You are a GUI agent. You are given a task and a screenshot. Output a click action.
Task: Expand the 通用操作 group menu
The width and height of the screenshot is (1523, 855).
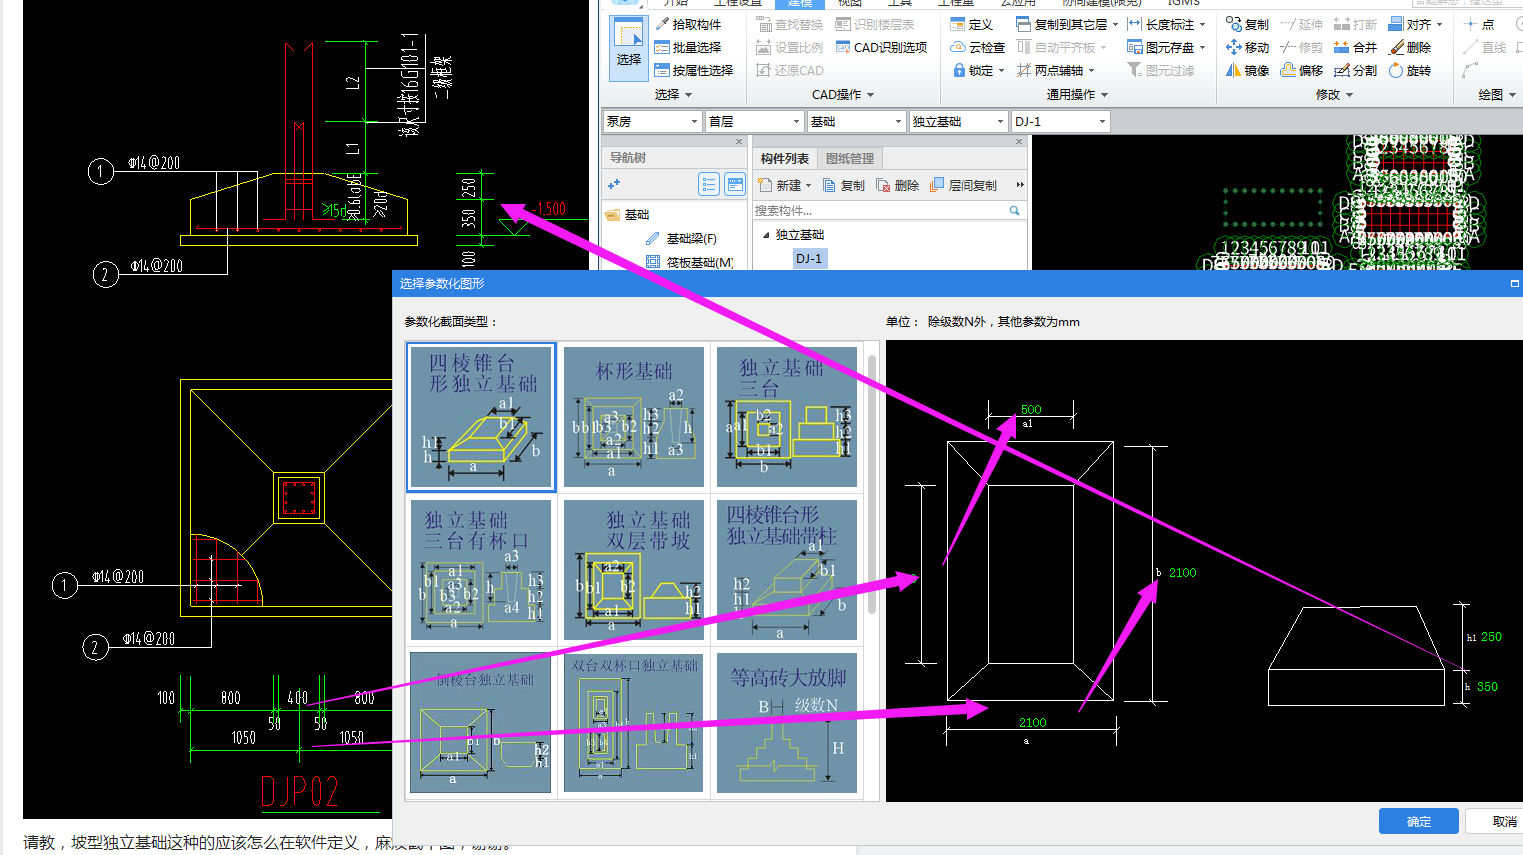(1077, 94)
